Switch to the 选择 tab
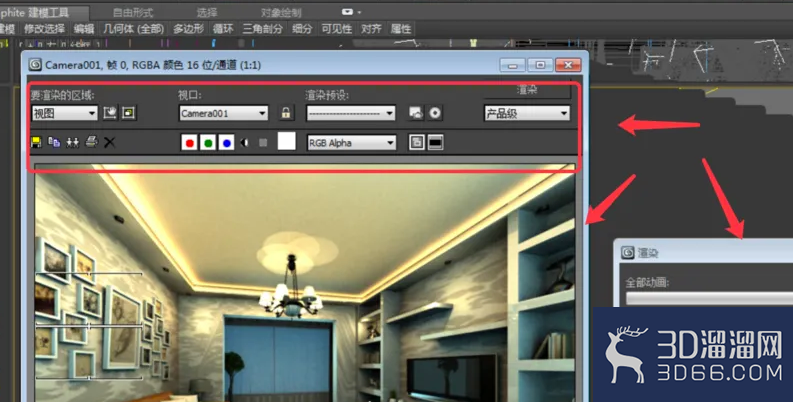Viewport: 793px width, 402px height. 206,13
